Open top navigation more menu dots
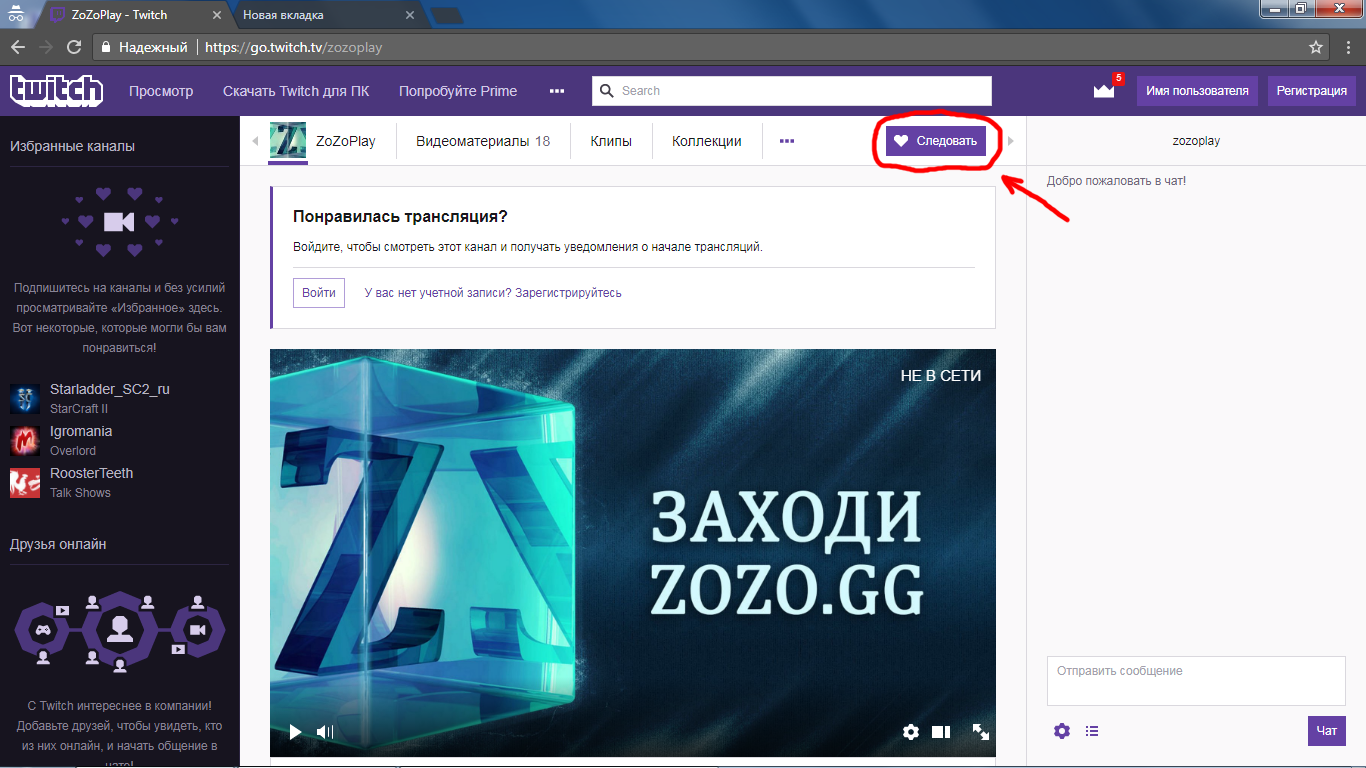 click(557, 91)
